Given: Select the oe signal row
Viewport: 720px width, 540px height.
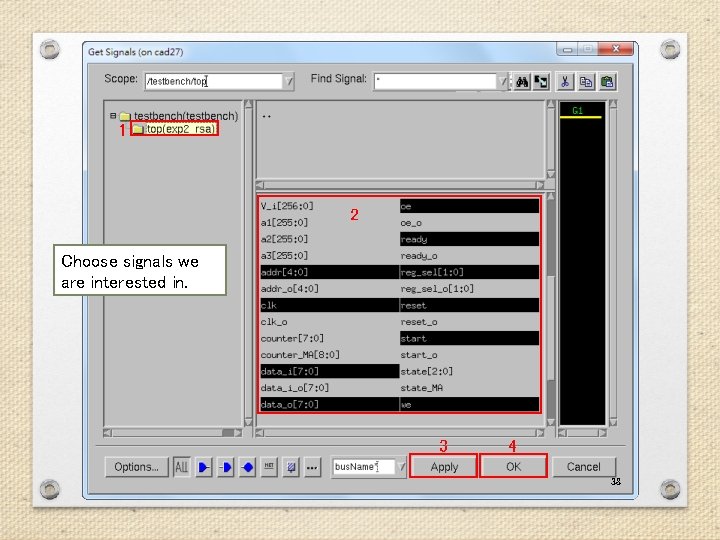Looking at the screenshot, I should point(469,206).
